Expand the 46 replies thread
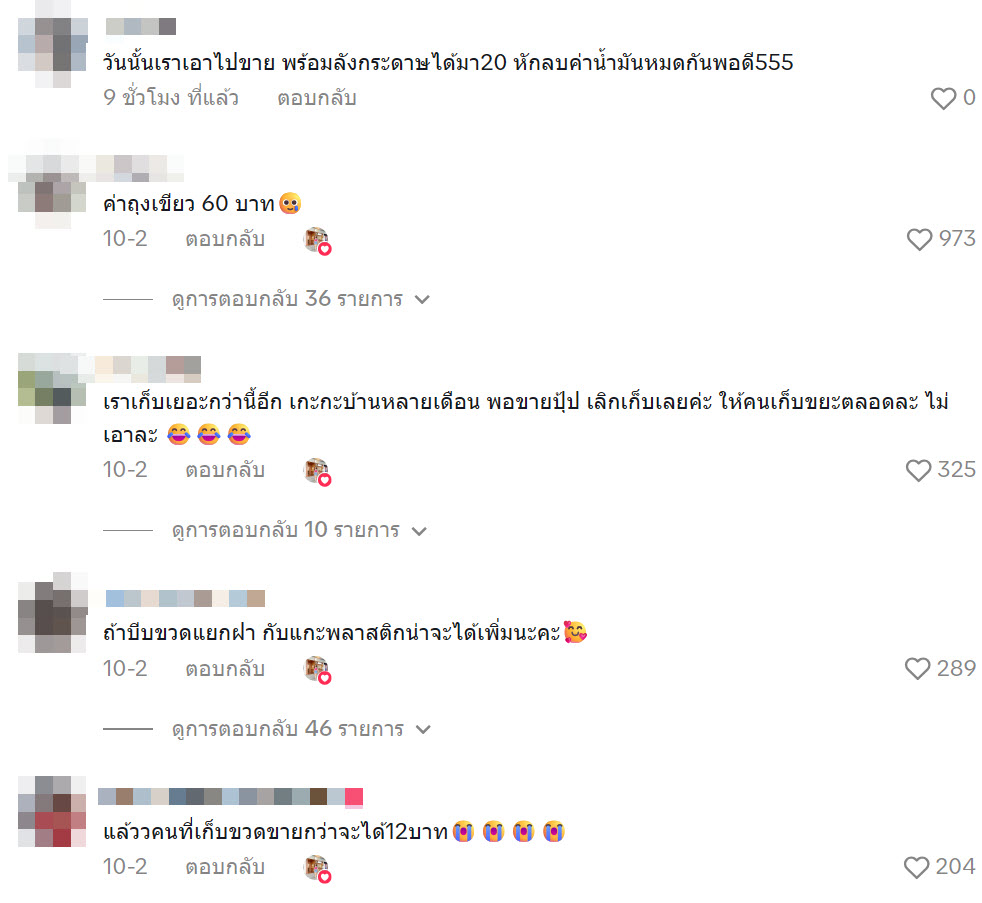Screen dimensions: 982x903 (x=301, y=729)
